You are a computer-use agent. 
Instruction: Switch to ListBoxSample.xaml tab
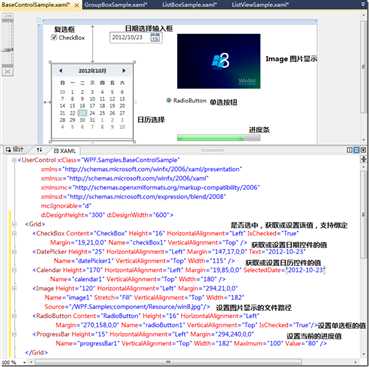(190, 5)
